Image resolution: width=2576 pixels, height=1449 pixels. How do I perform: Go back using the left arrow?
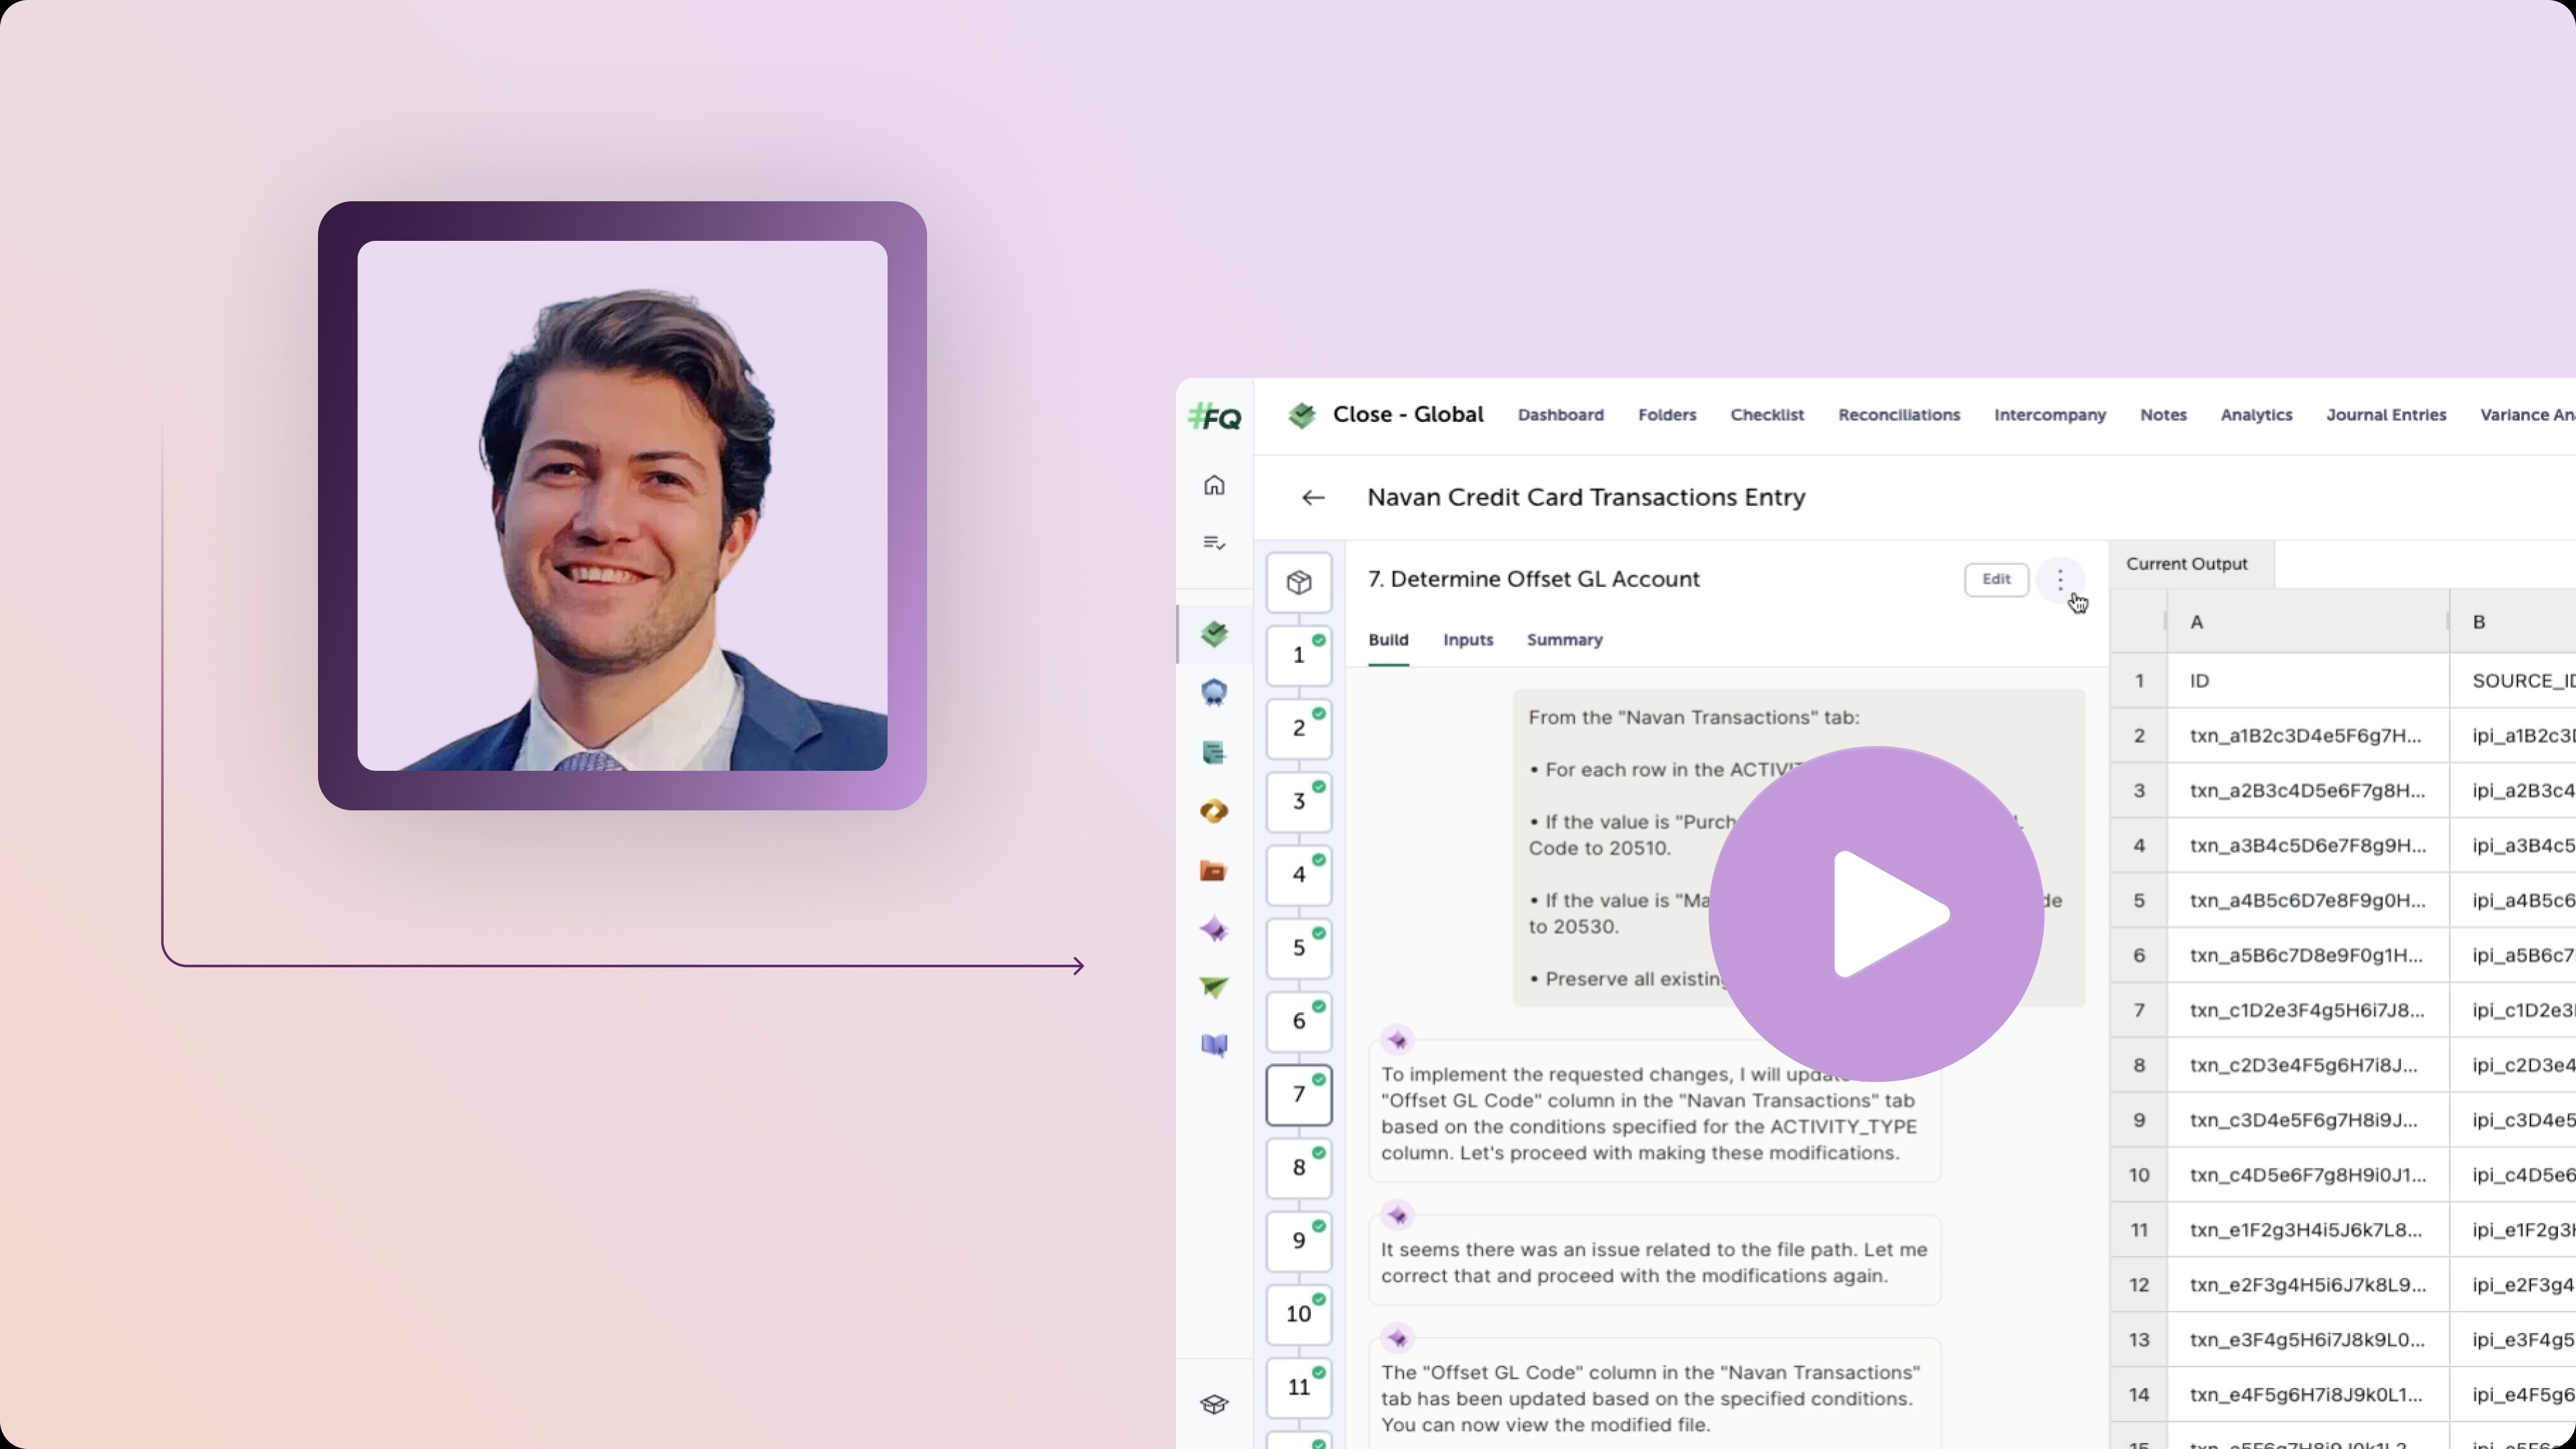click(1313, 498)
